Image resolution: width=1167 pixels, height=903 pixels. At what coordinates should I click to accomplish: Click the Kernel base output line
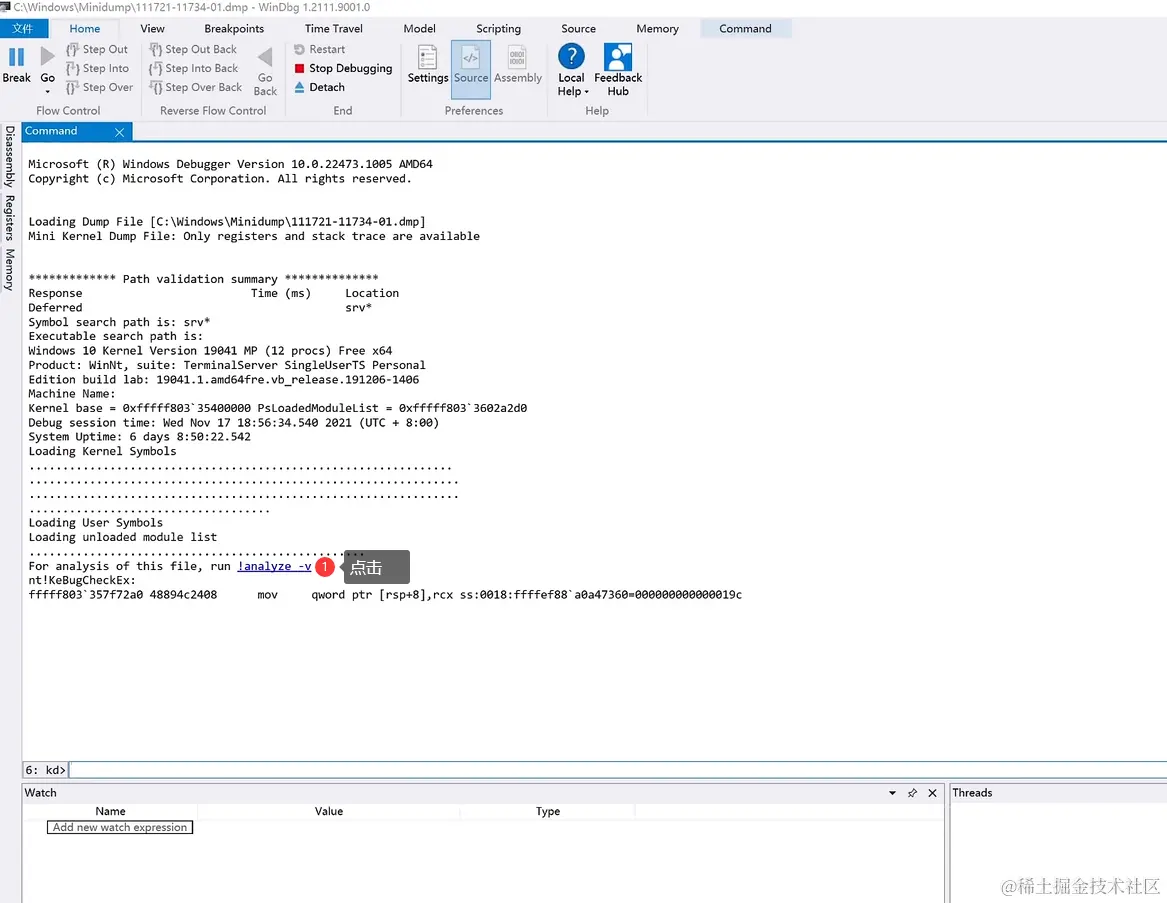click(x=278, y=409)
